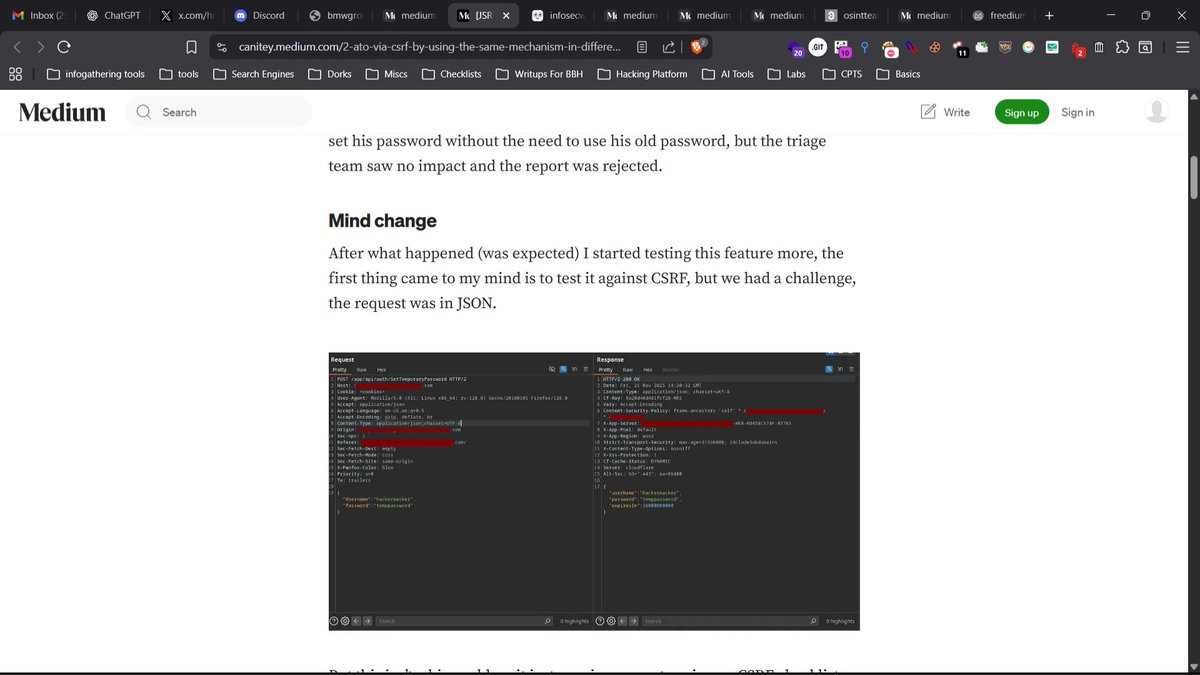Click the browser back arrow
1200x675 pixels.
(17, 47)
